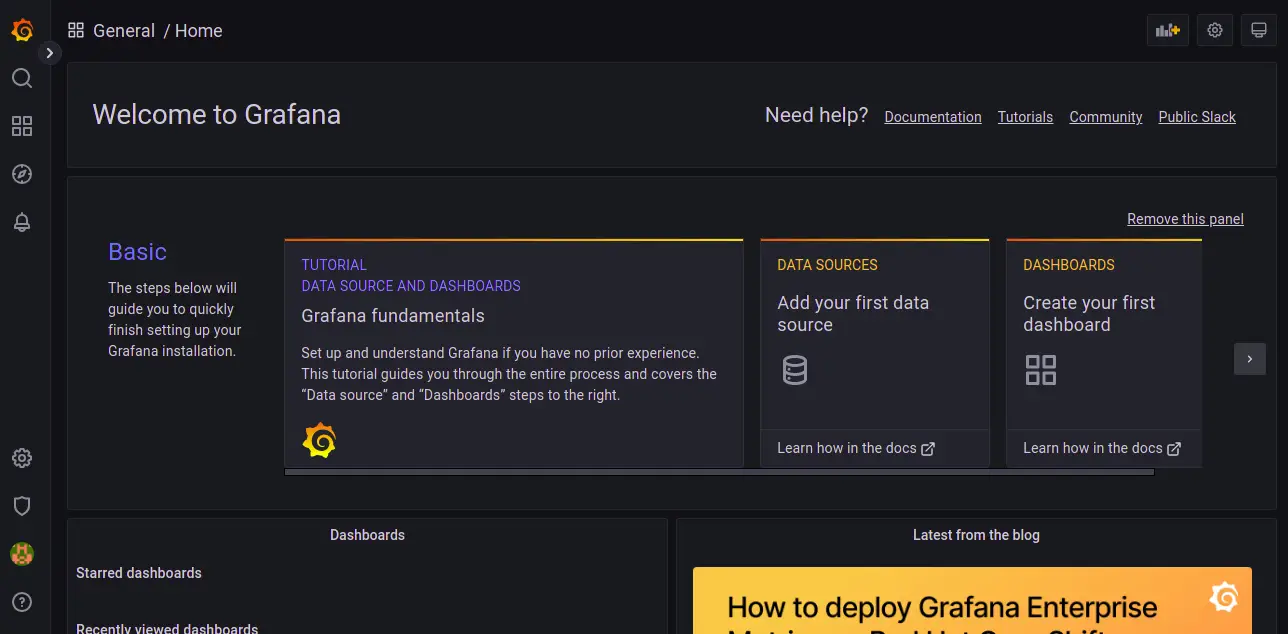Viewport: 1288px width, 634px height.
Task: Open the Alerting bell icon
Action: pos(22,222)
